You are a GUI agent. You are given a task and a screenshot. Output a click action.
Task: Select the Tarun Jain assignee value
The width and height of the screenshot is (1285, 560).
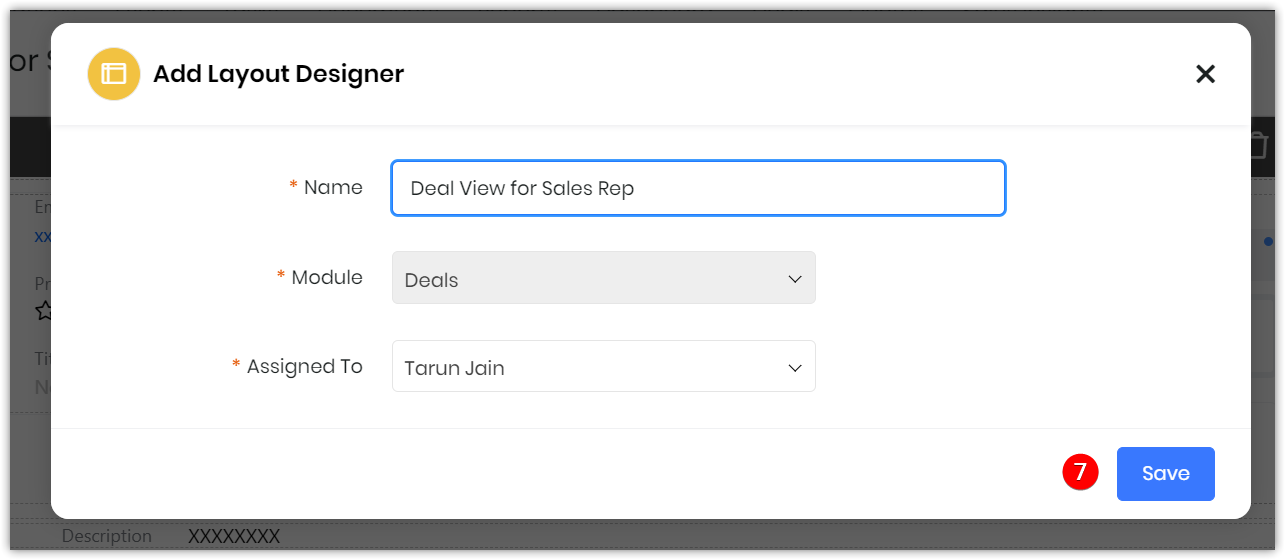pos(454,368)
